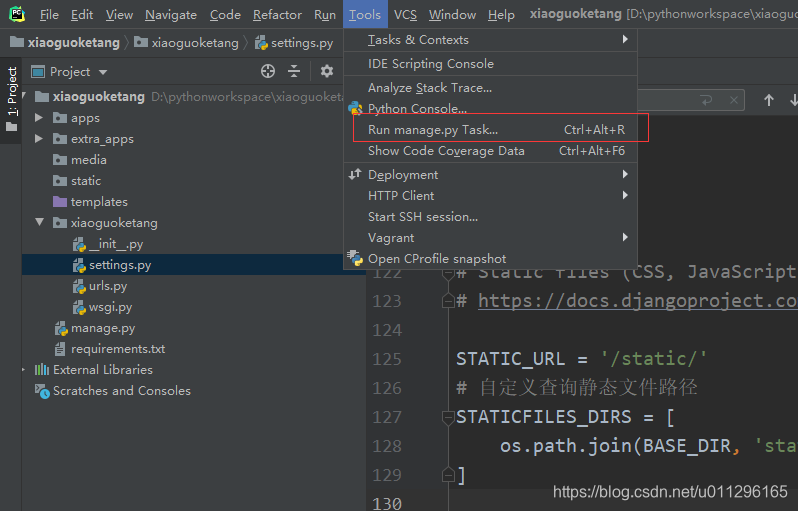The height and width of the screenshot is (511, 798).
Task: Expand the External Libraries node
Action: pyautogui.click(x=23, y=370)
